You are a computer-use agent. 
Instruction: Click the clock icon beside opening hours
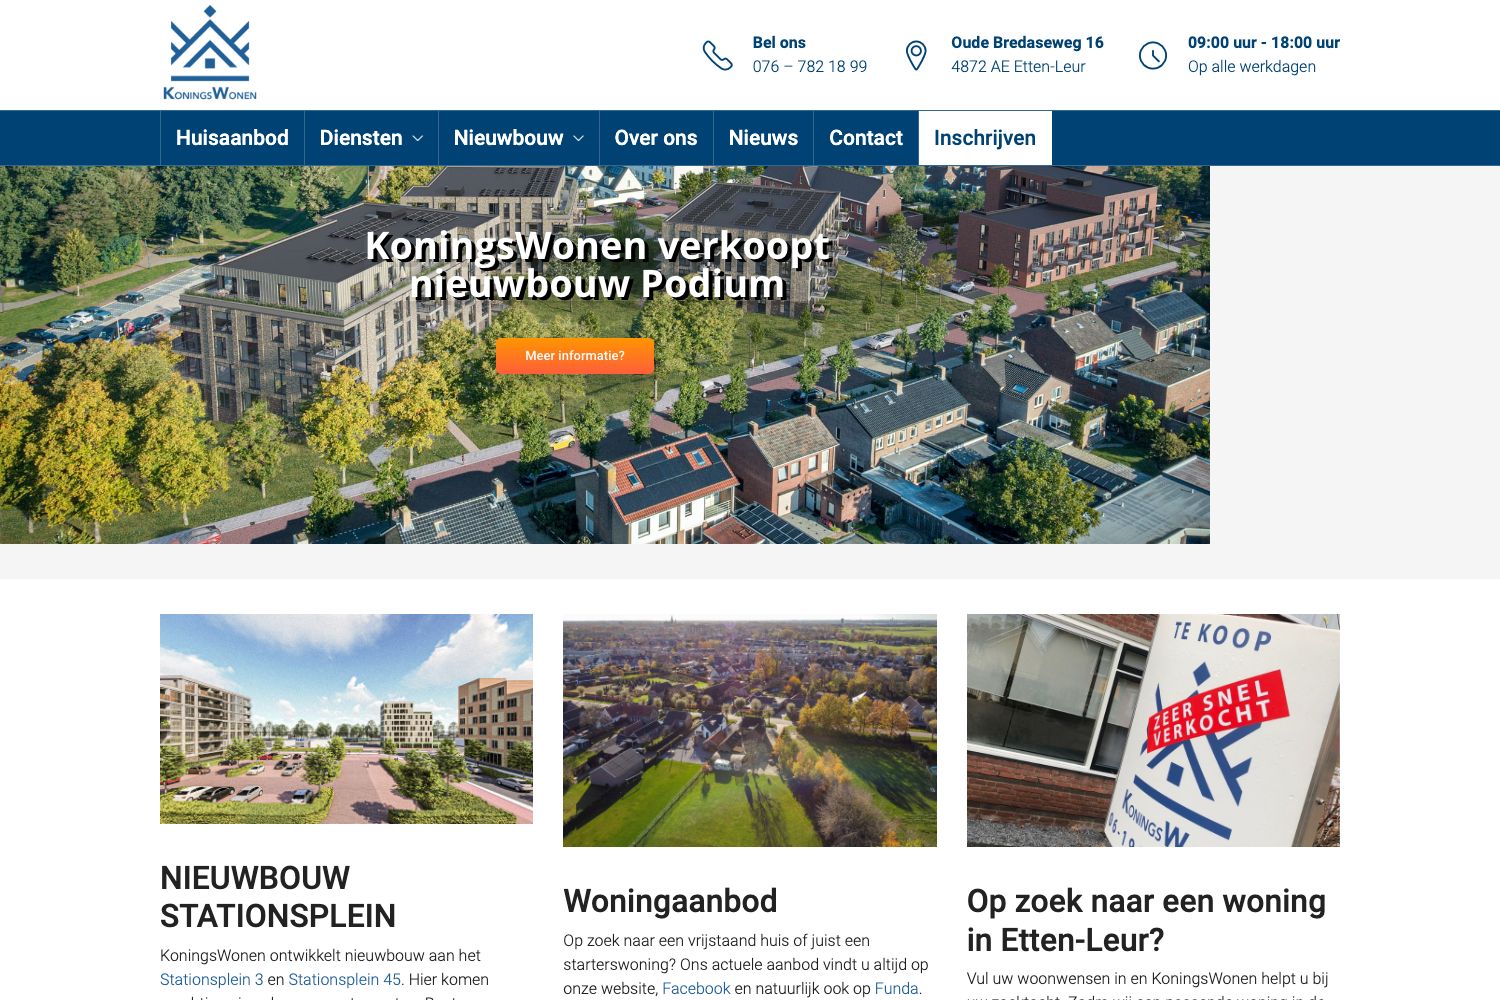[1153, 55]
